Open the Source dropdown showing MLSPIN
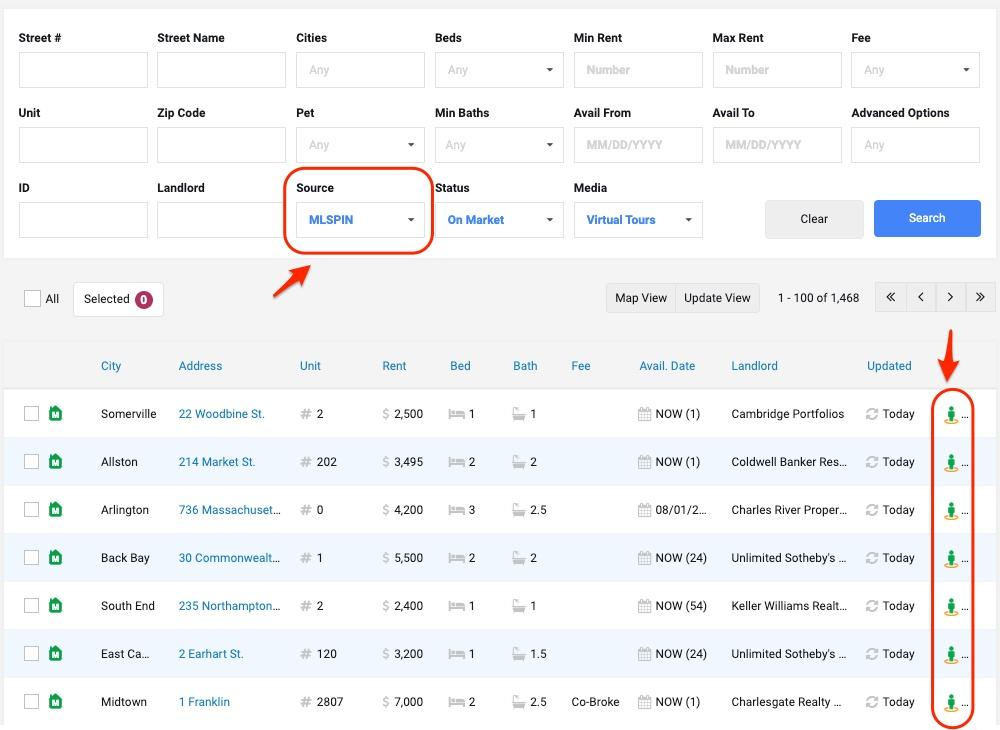The image size is (1000, 730). click(x=360, y=220)
